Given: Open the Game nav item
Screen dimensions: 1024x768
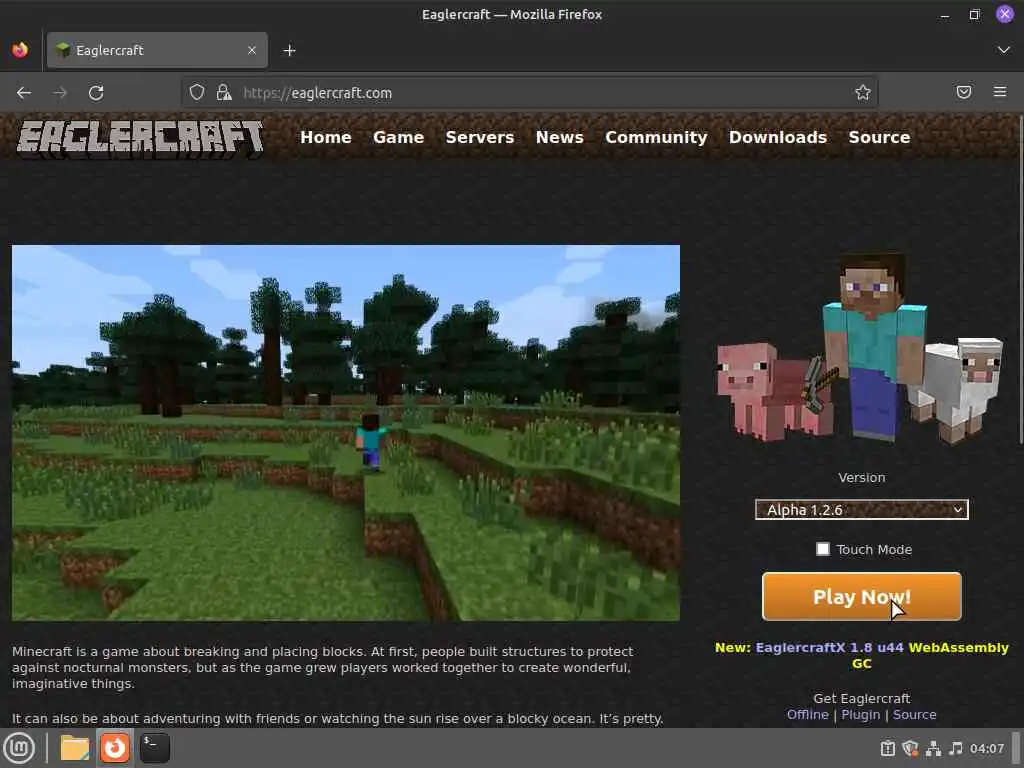Looking at the screenshot, I should (398, 137).
